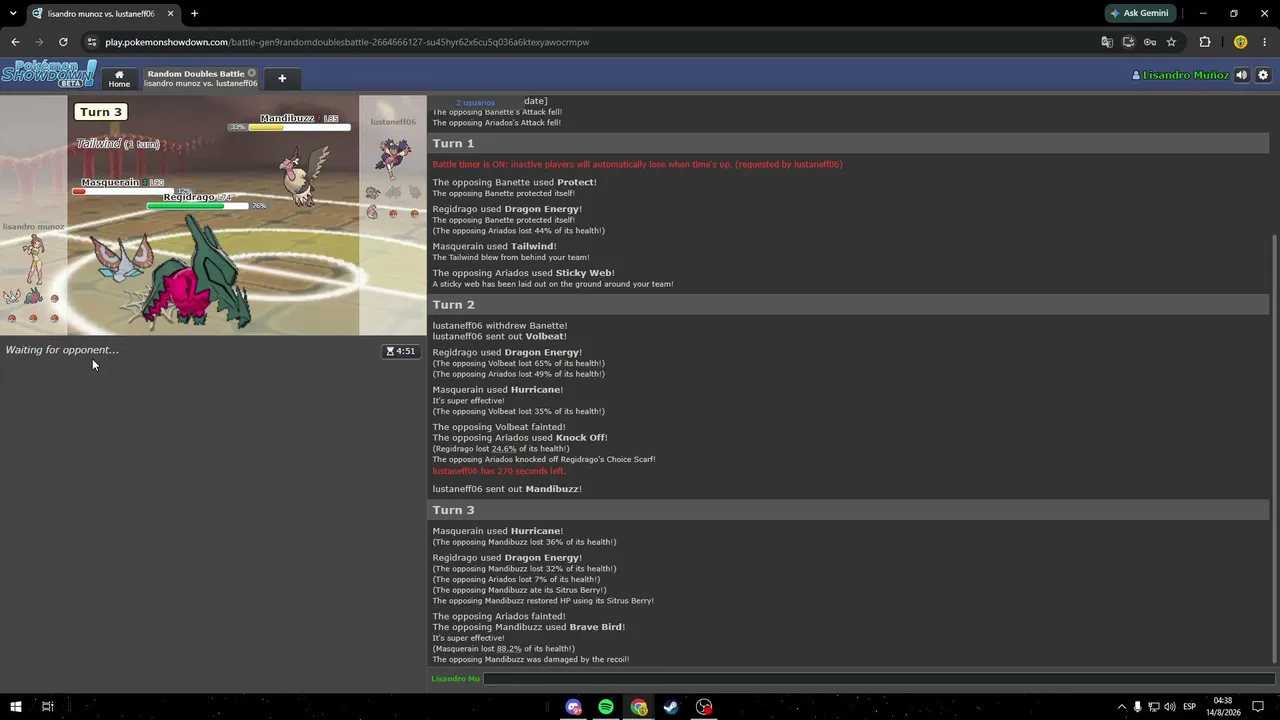Viewport: 1280px width, 720px height.
Task: Select your Masquerain sprite on the field
Action: coord(121,256)
